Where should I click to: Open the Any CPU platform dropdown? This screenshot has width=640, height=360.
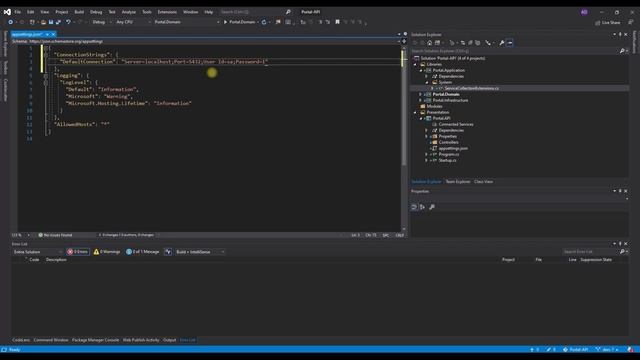133,22
